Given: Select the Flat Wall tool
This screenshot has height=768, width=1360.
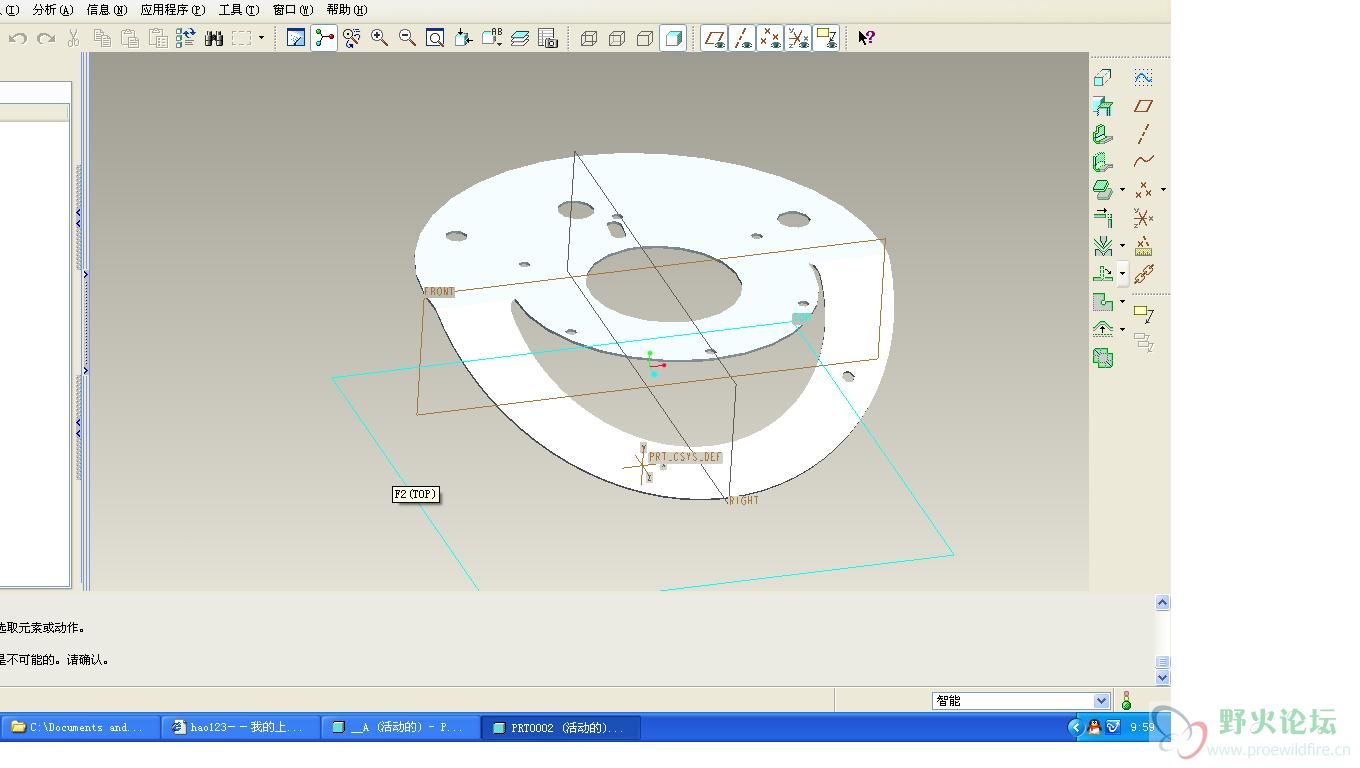Looking at the screenshot, I should pyautogui.click(x=1103, y=105).
